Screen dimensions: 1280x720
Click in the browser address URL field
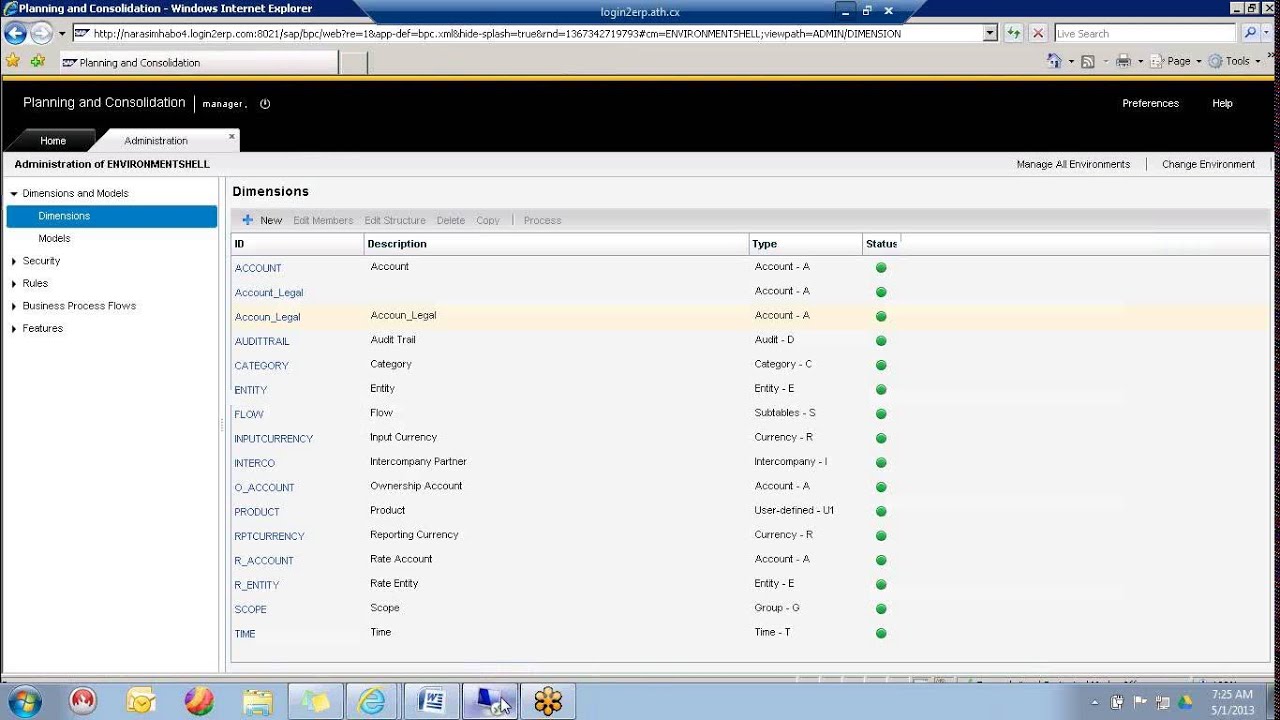pyautogui.click(x=528, y=33)
